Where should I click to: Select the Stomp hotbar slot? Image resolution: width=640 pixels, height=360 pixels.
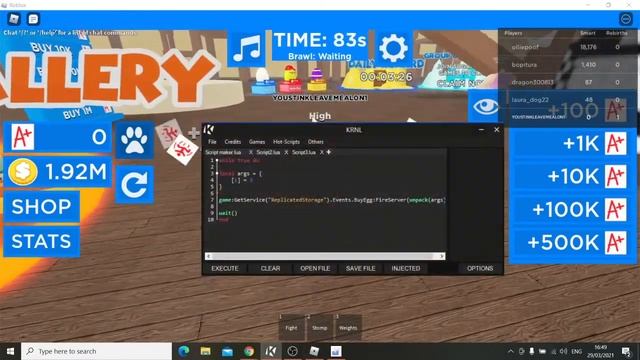320,327
